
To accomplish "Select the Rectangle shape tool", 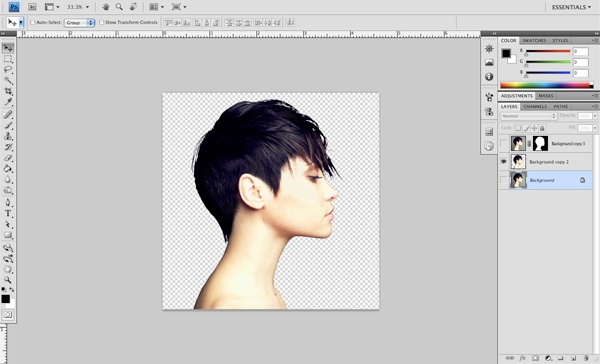I will point(8,235).
